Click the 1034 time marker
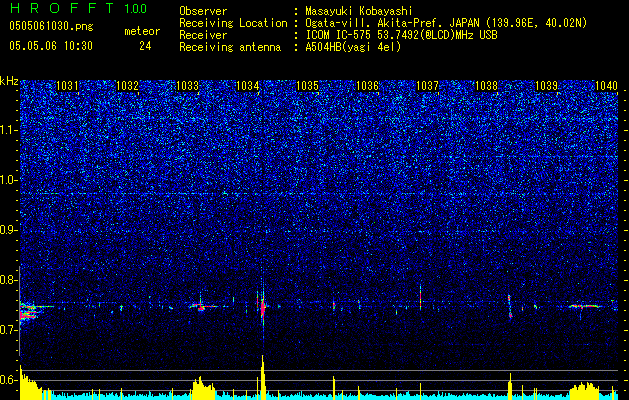 [248, 86]
